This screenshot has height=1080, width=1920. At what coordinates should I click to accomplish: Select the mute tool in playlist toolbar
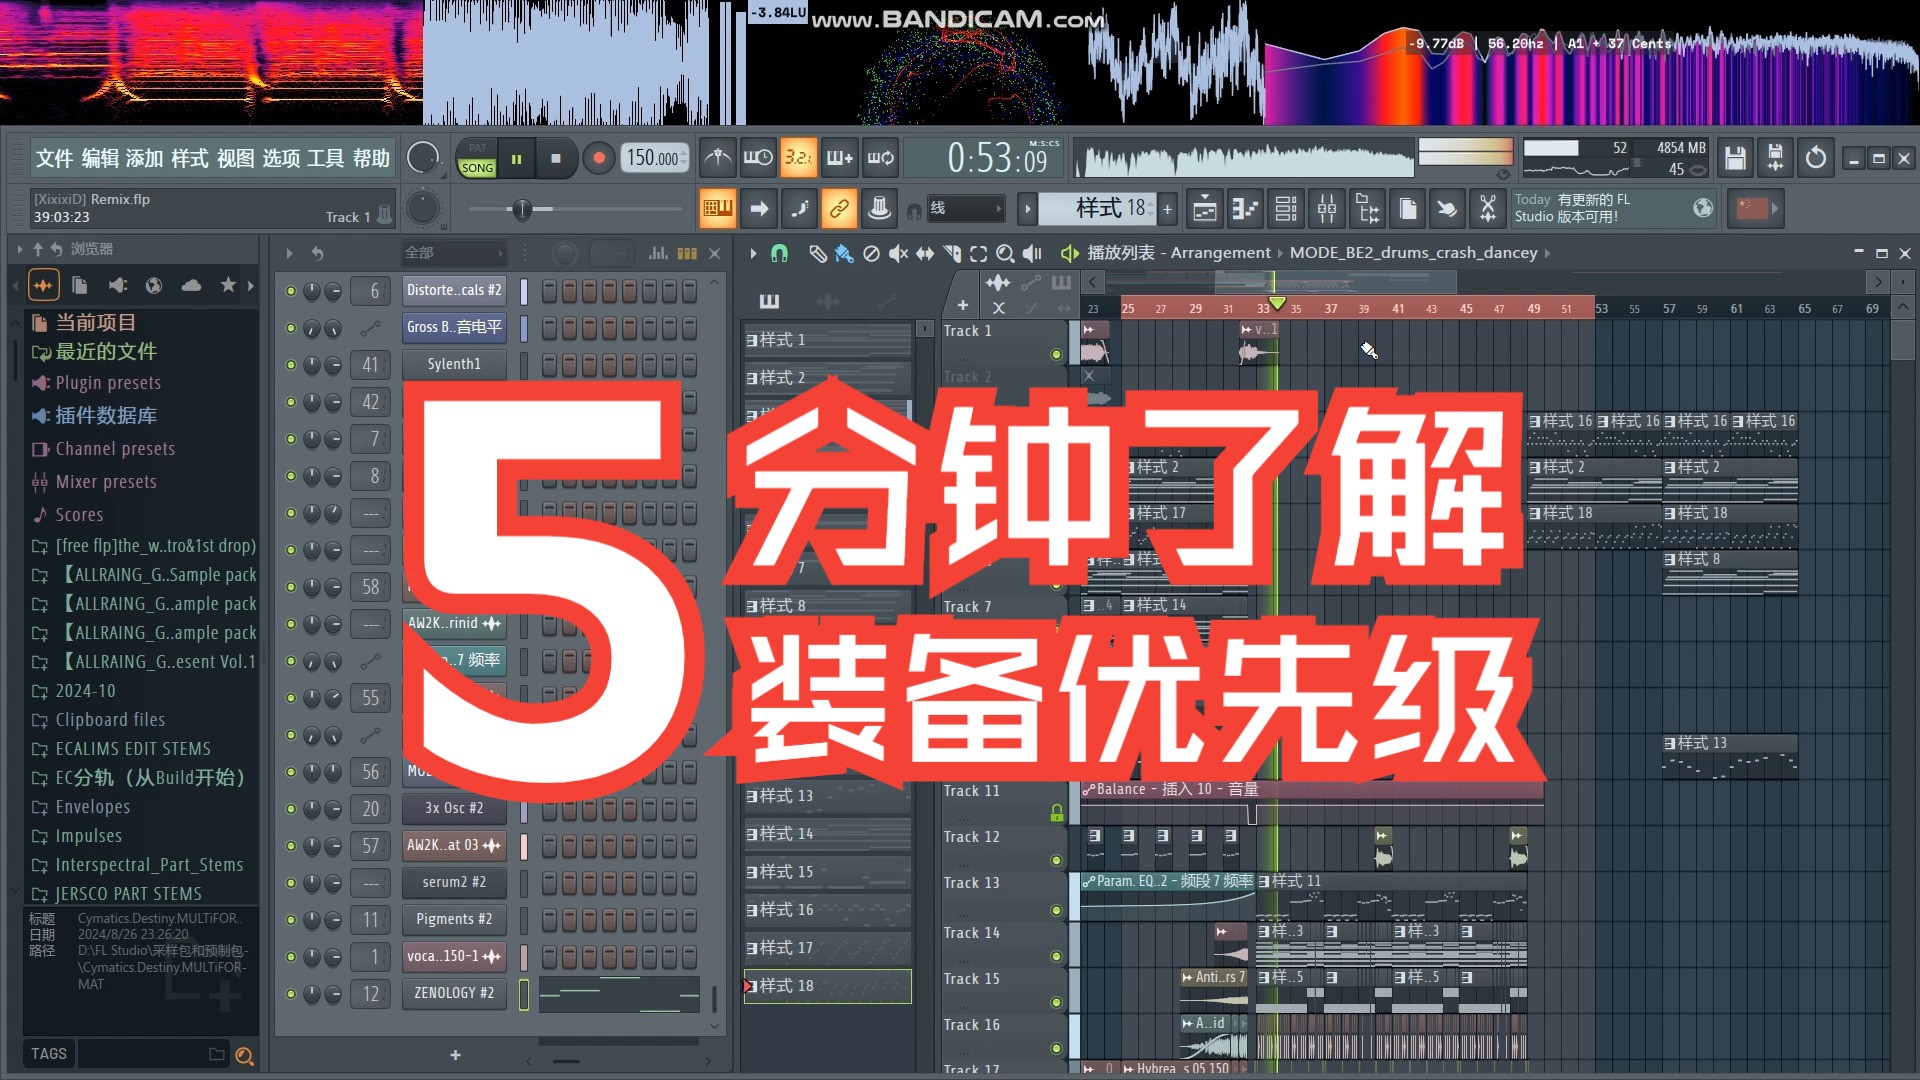point(898,254)
